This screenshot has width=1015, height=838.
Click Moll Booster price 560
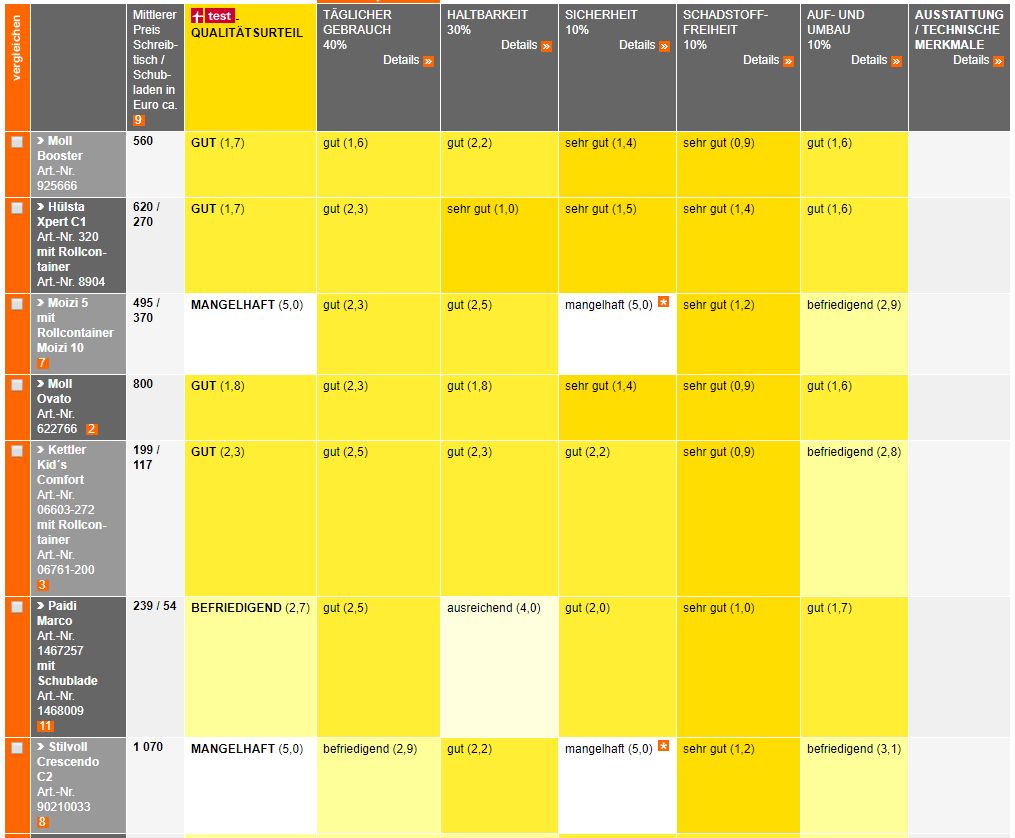(x=142, y=140)
